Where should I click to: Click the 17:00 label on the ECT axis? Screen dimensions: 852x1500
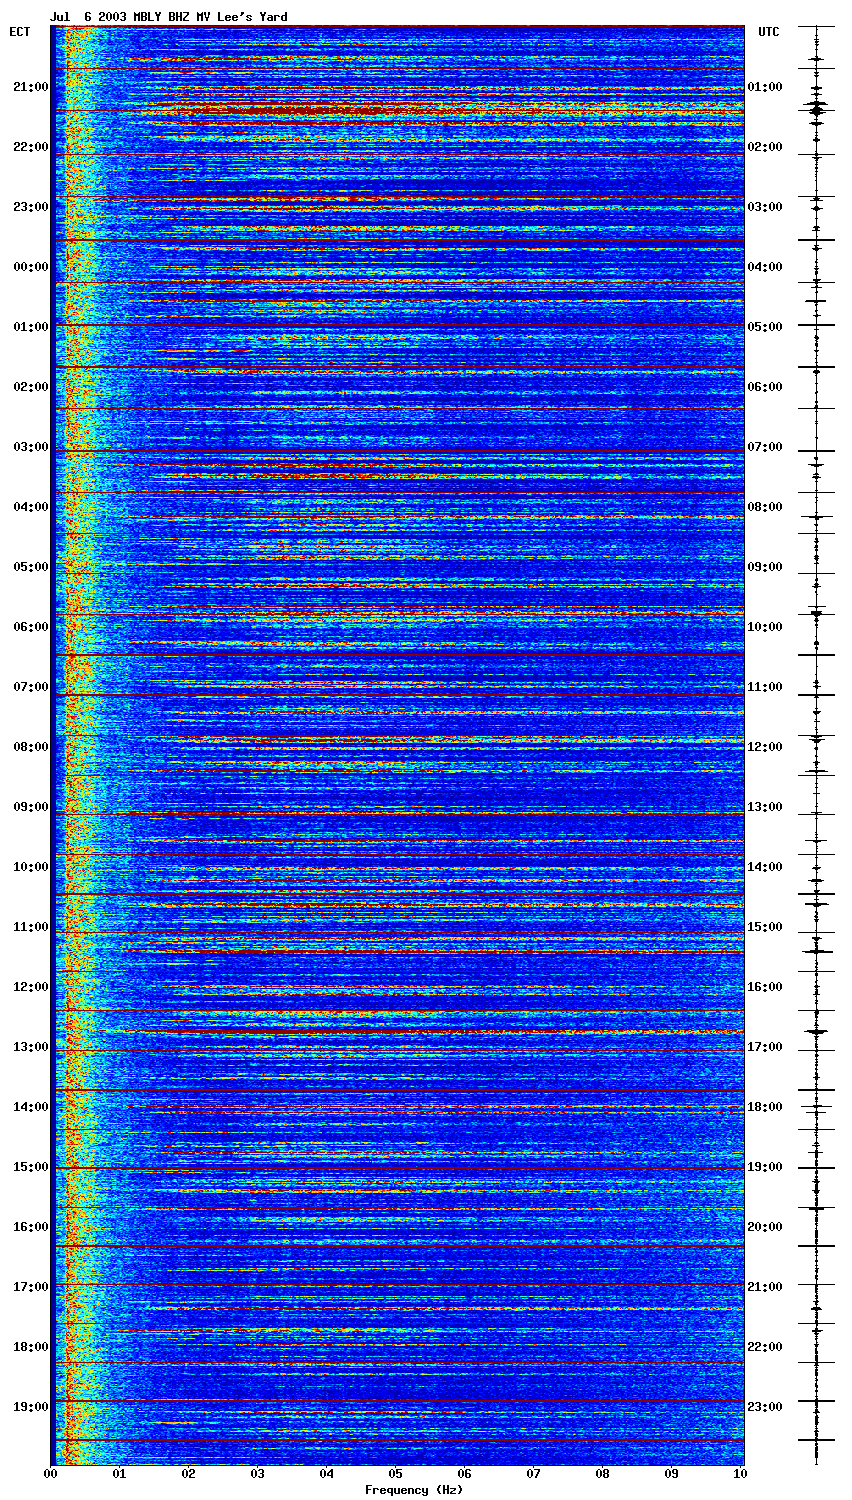31,1287
